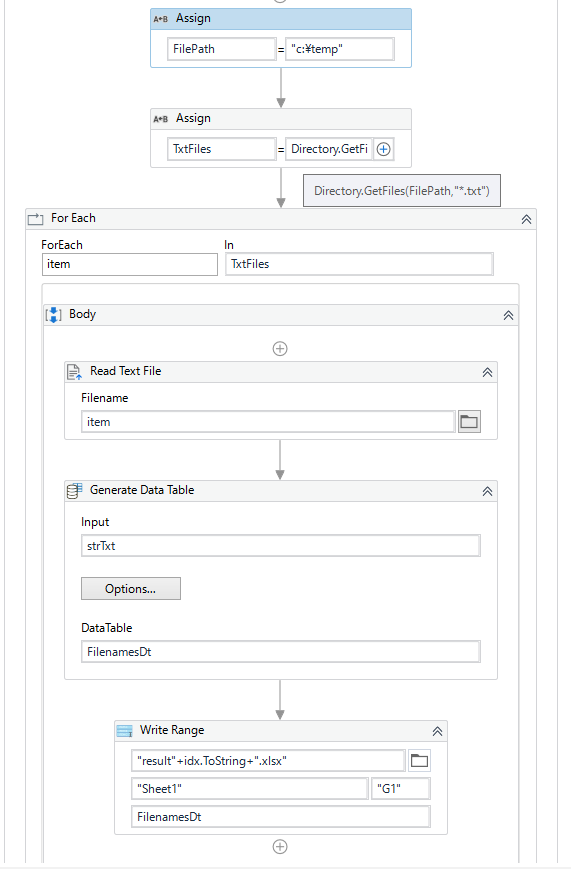This screenshot has height=869, width=571.
Task: Open expression editor plus icon beside Directory.GetFi
Action: click(384, 149)
